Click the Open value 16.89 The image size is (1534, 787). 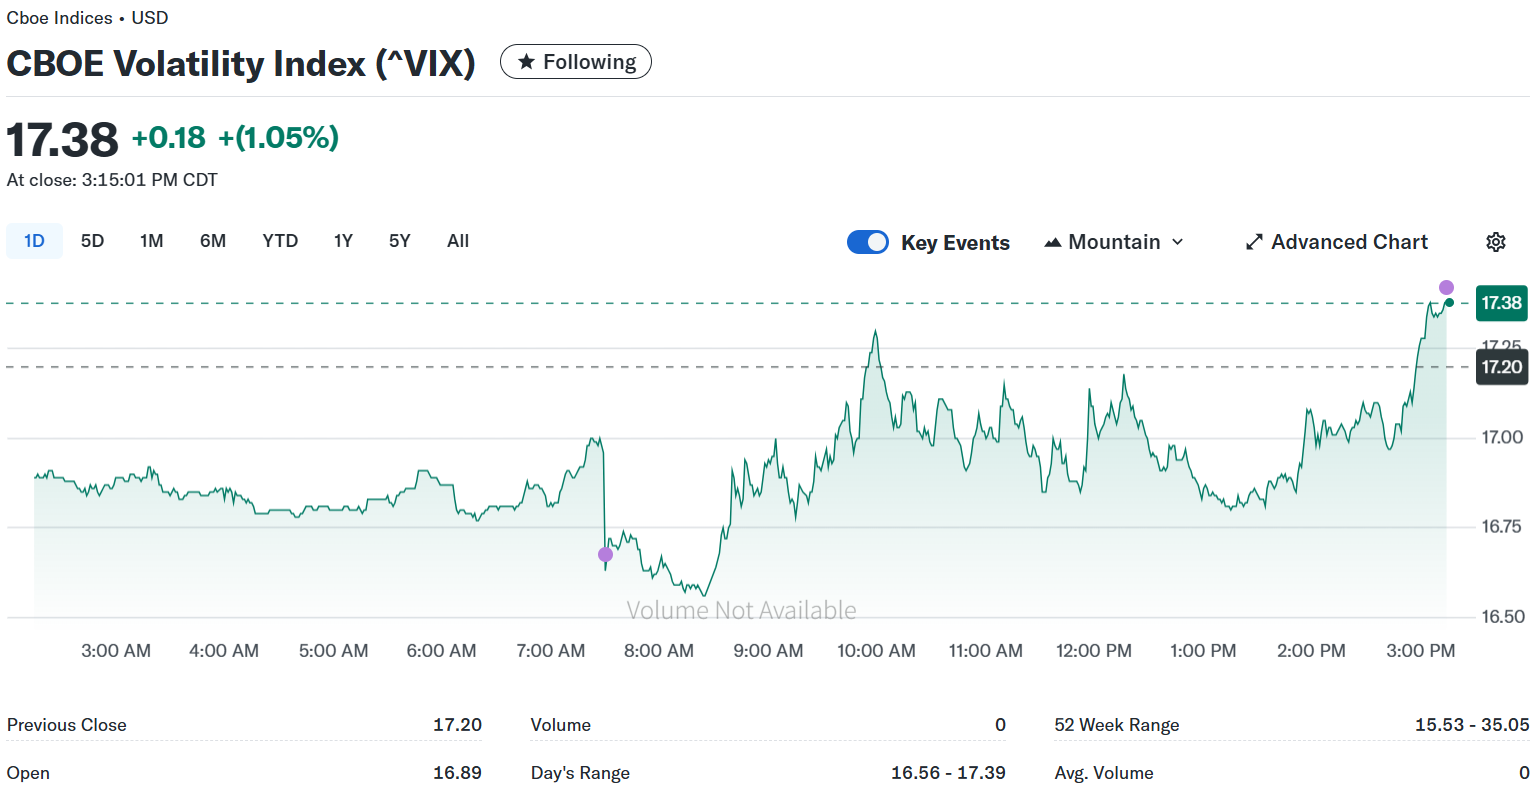point(457,773)
